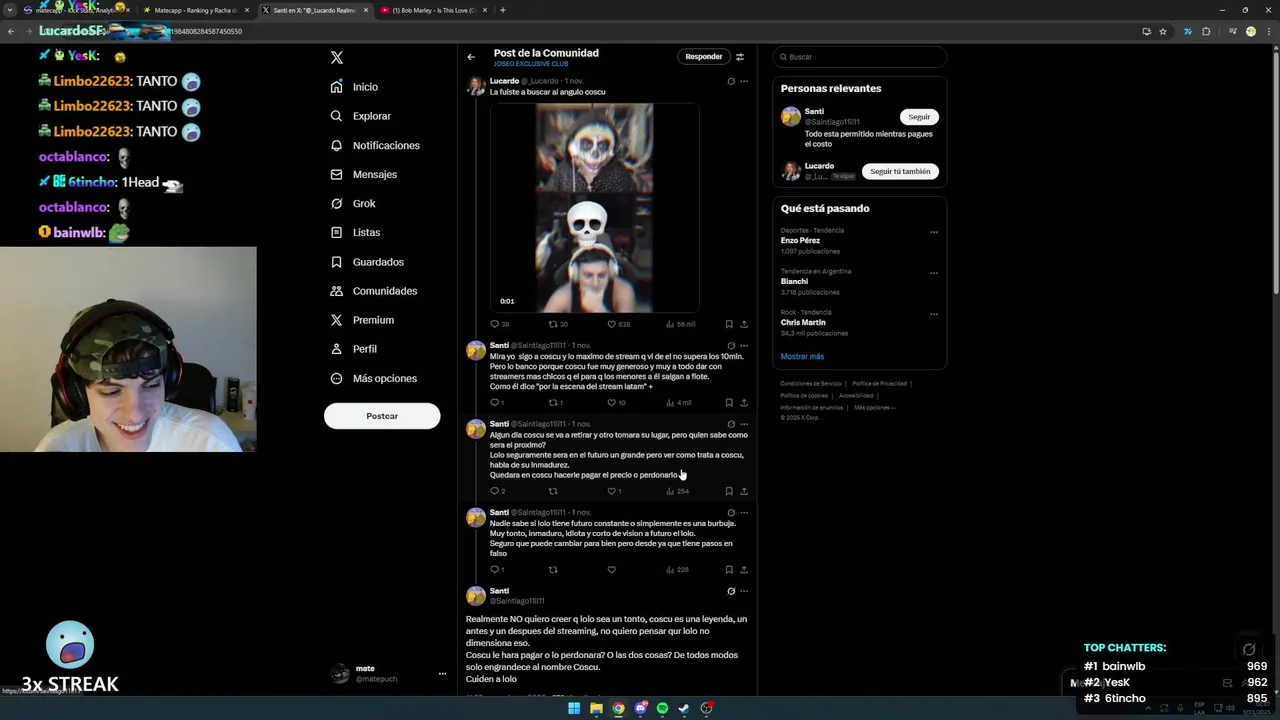Click the browser back navigation arrow
This screenshot has width=1280, height=720.
click(x=11, y=31)
